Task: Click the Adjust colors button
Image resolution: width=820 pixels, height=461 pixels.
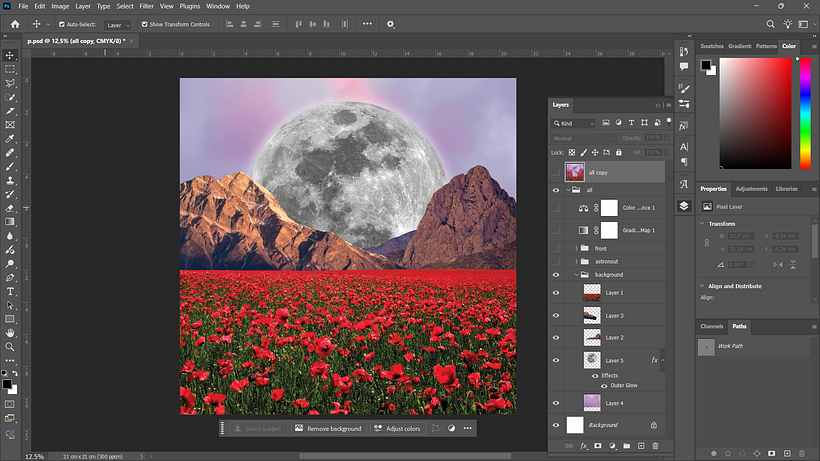Action: click(x=397, y=429)
